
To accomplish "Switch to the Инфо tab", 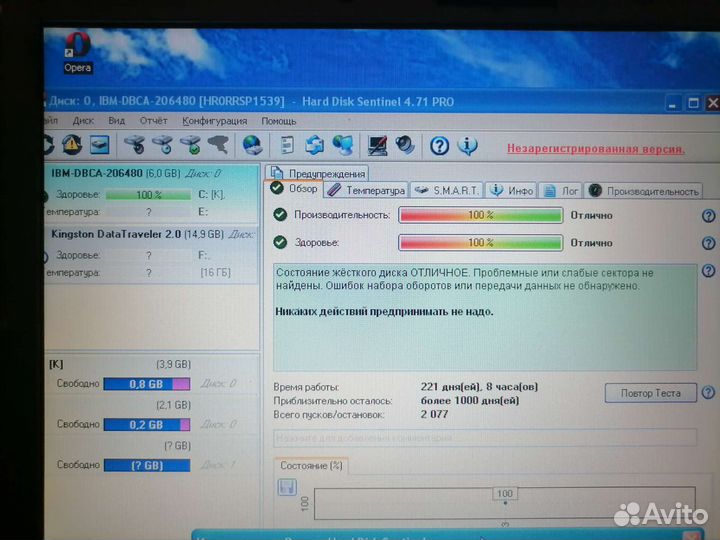I will [511, 190].
